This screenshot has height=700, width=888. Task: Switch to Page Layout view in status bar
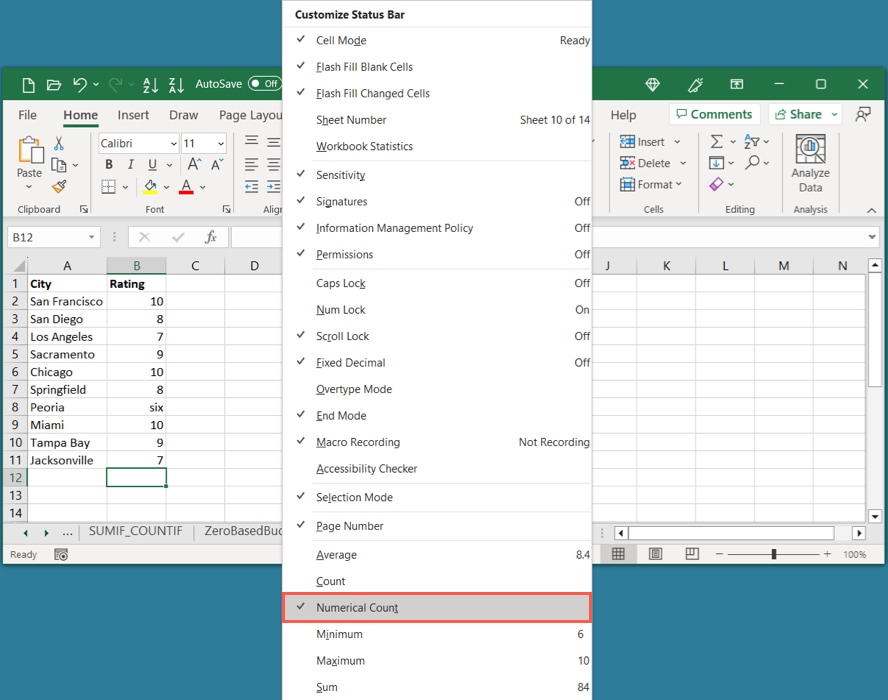click(654, 554)
